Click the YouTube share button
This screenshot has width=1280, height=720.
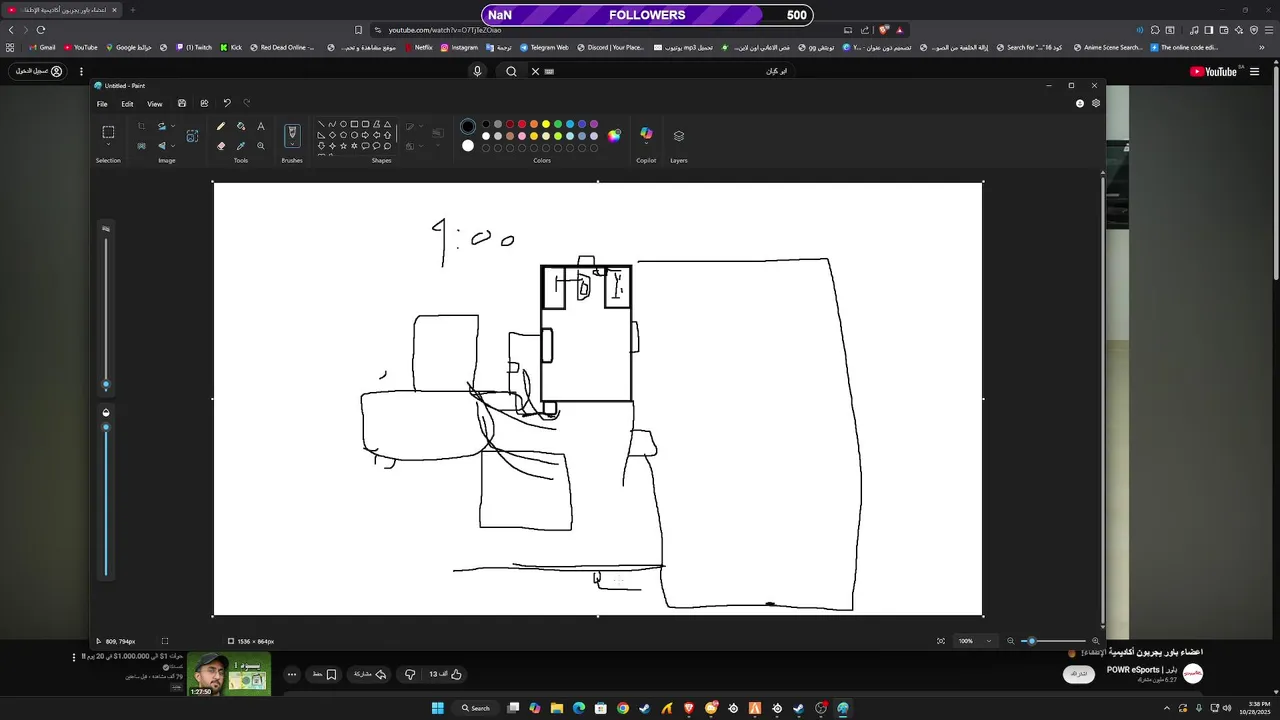tap(370, 674)
